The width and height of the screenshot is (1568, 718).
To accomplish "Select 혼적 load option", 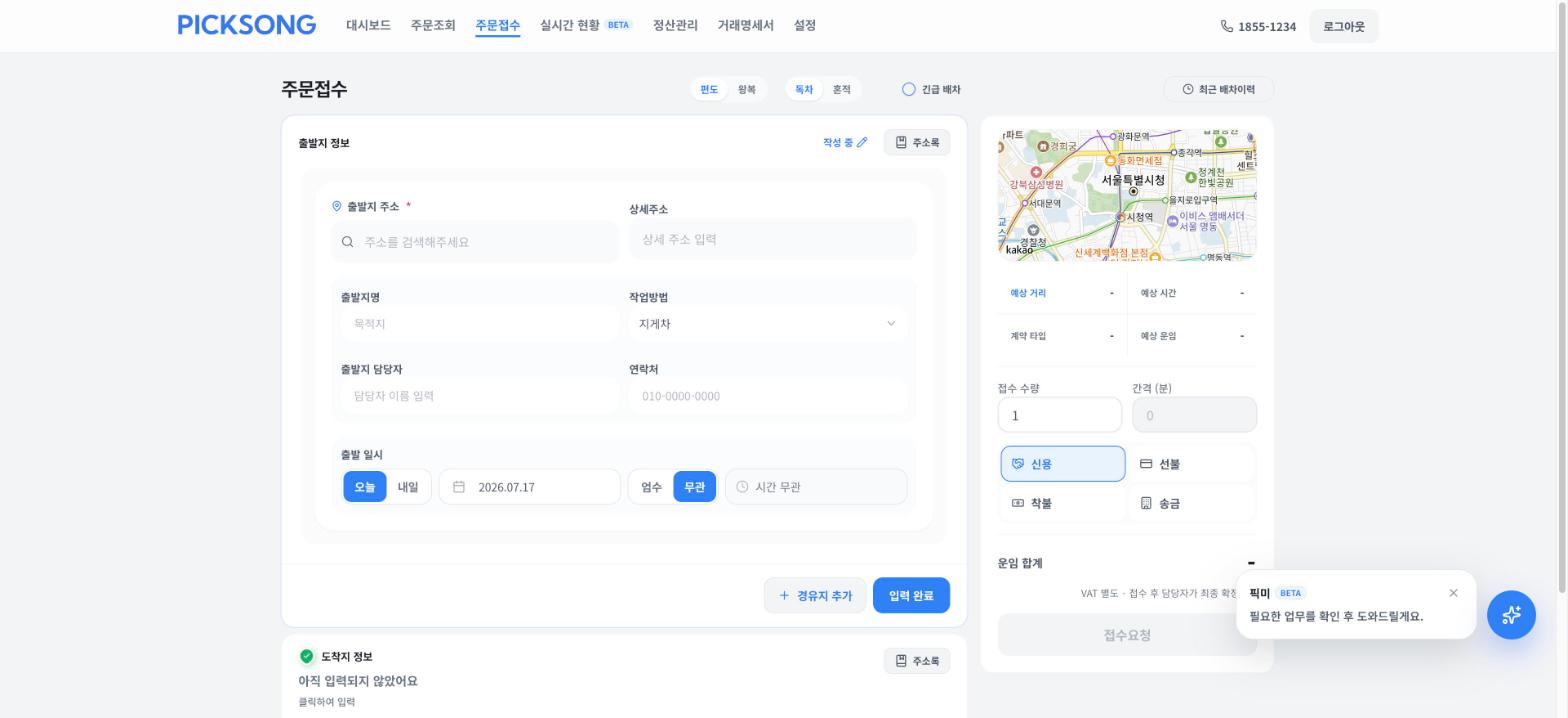I will pyautogui.click(x=842, y=89).
